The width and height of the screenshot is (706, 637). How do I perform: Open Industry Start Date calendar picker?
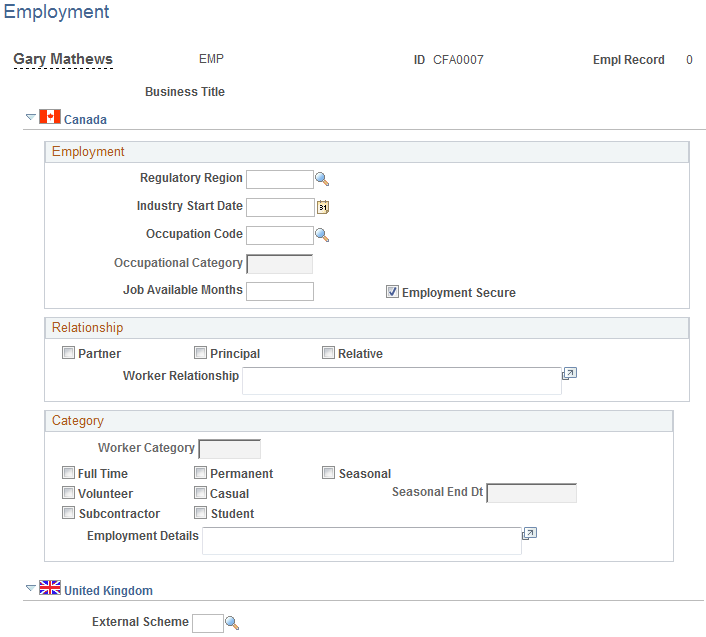pos(323,207)
